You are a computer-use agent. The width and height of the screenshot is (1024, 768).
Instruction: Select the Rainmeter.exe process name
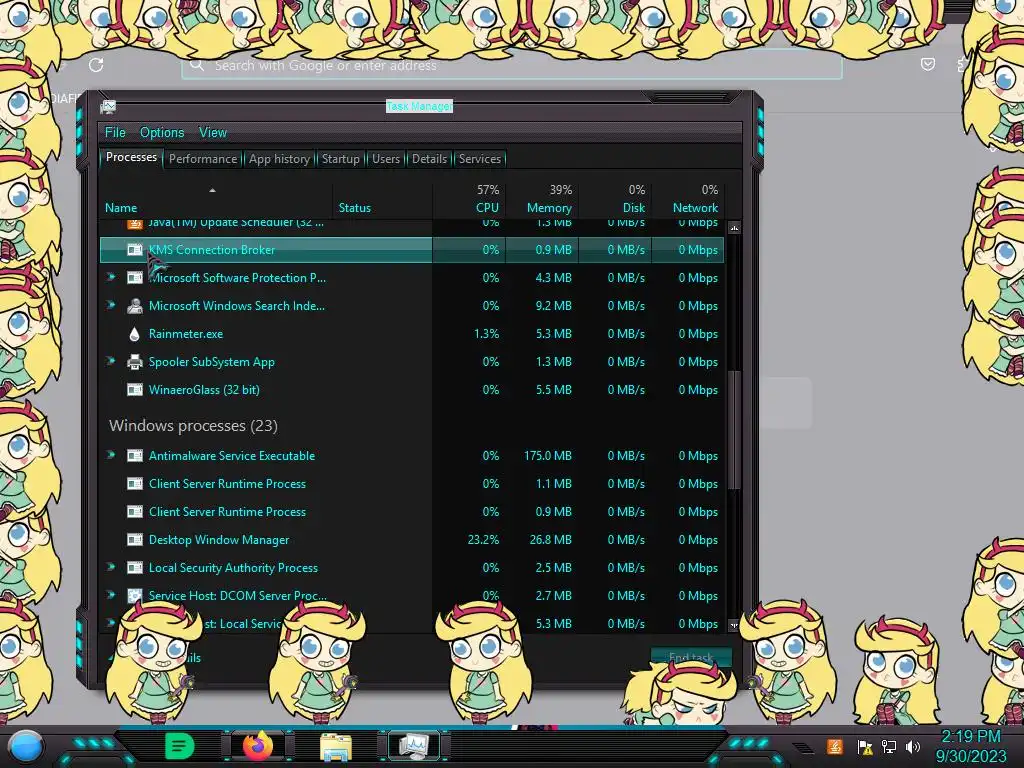click(185, 334)
